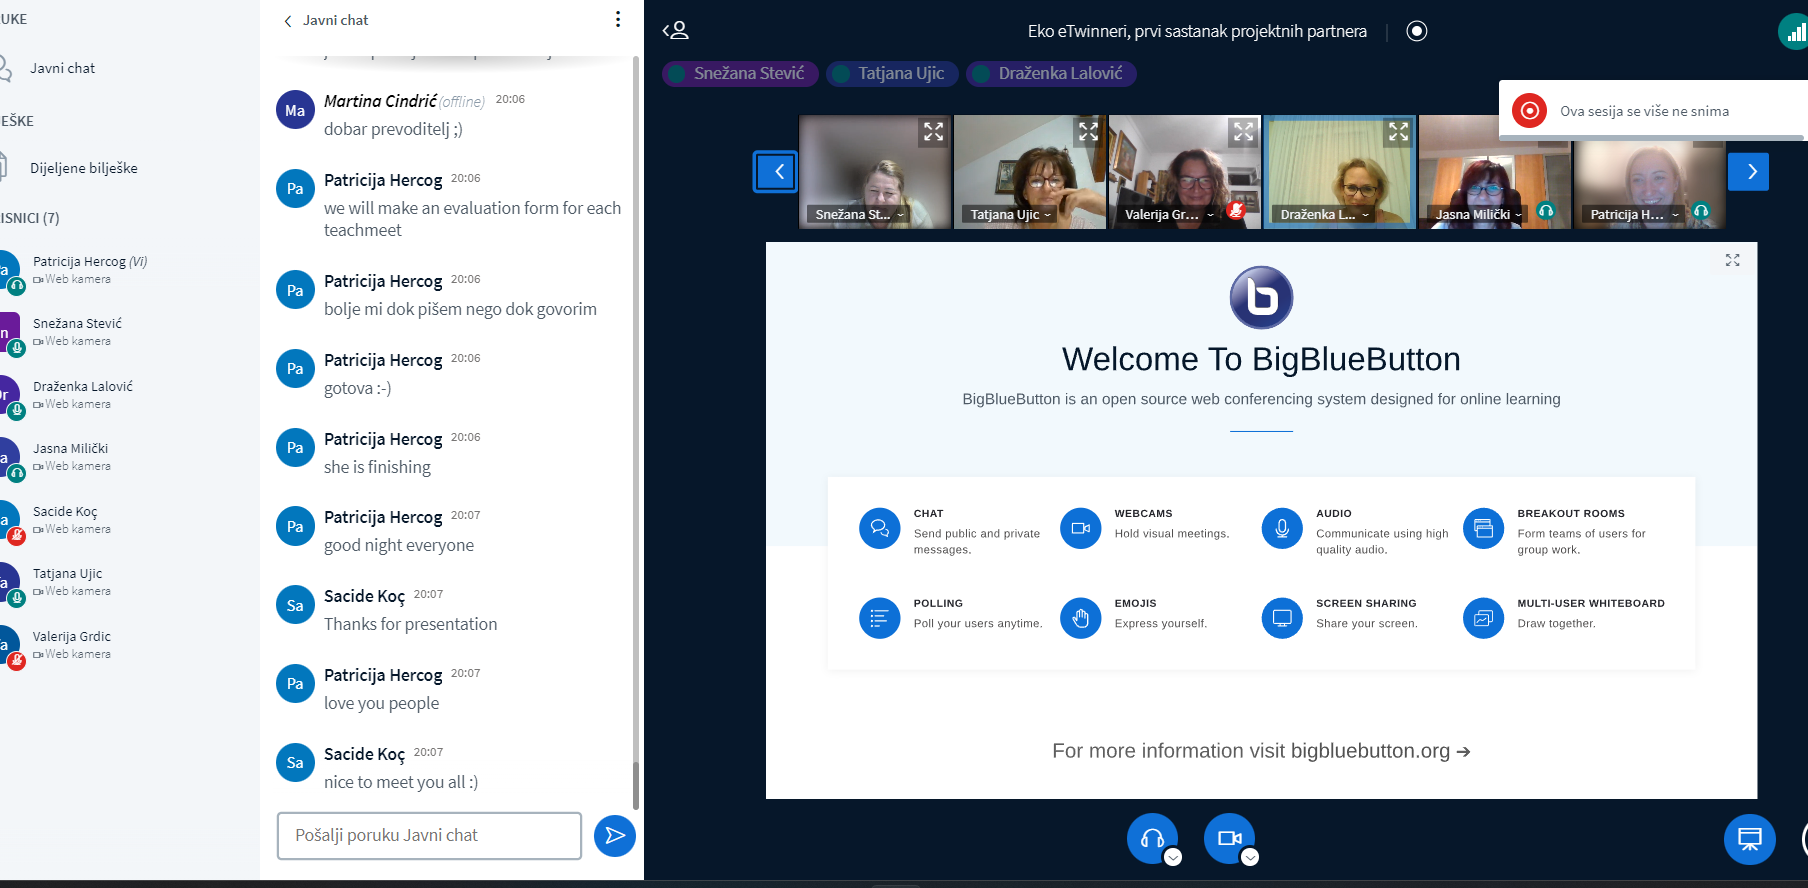This screenshot has height=888, width=1808.
Task: Make the presentation fullscreen
Action: (1733, 260)
